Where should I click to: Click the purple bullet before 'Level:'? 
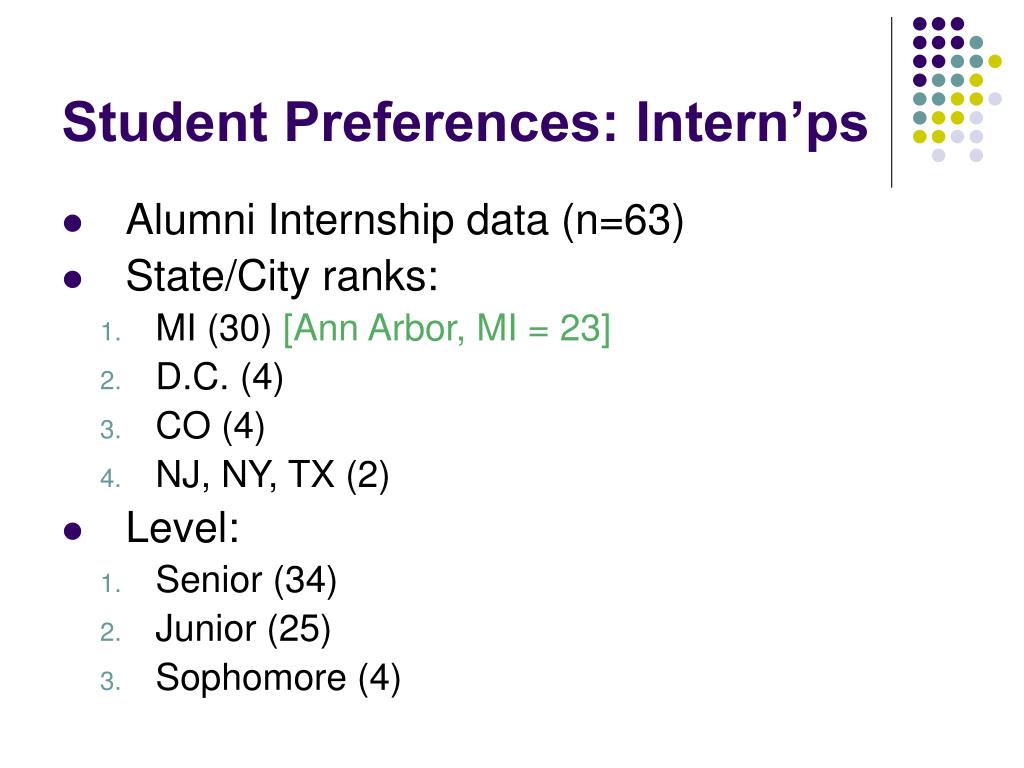[x=73, y=531]
